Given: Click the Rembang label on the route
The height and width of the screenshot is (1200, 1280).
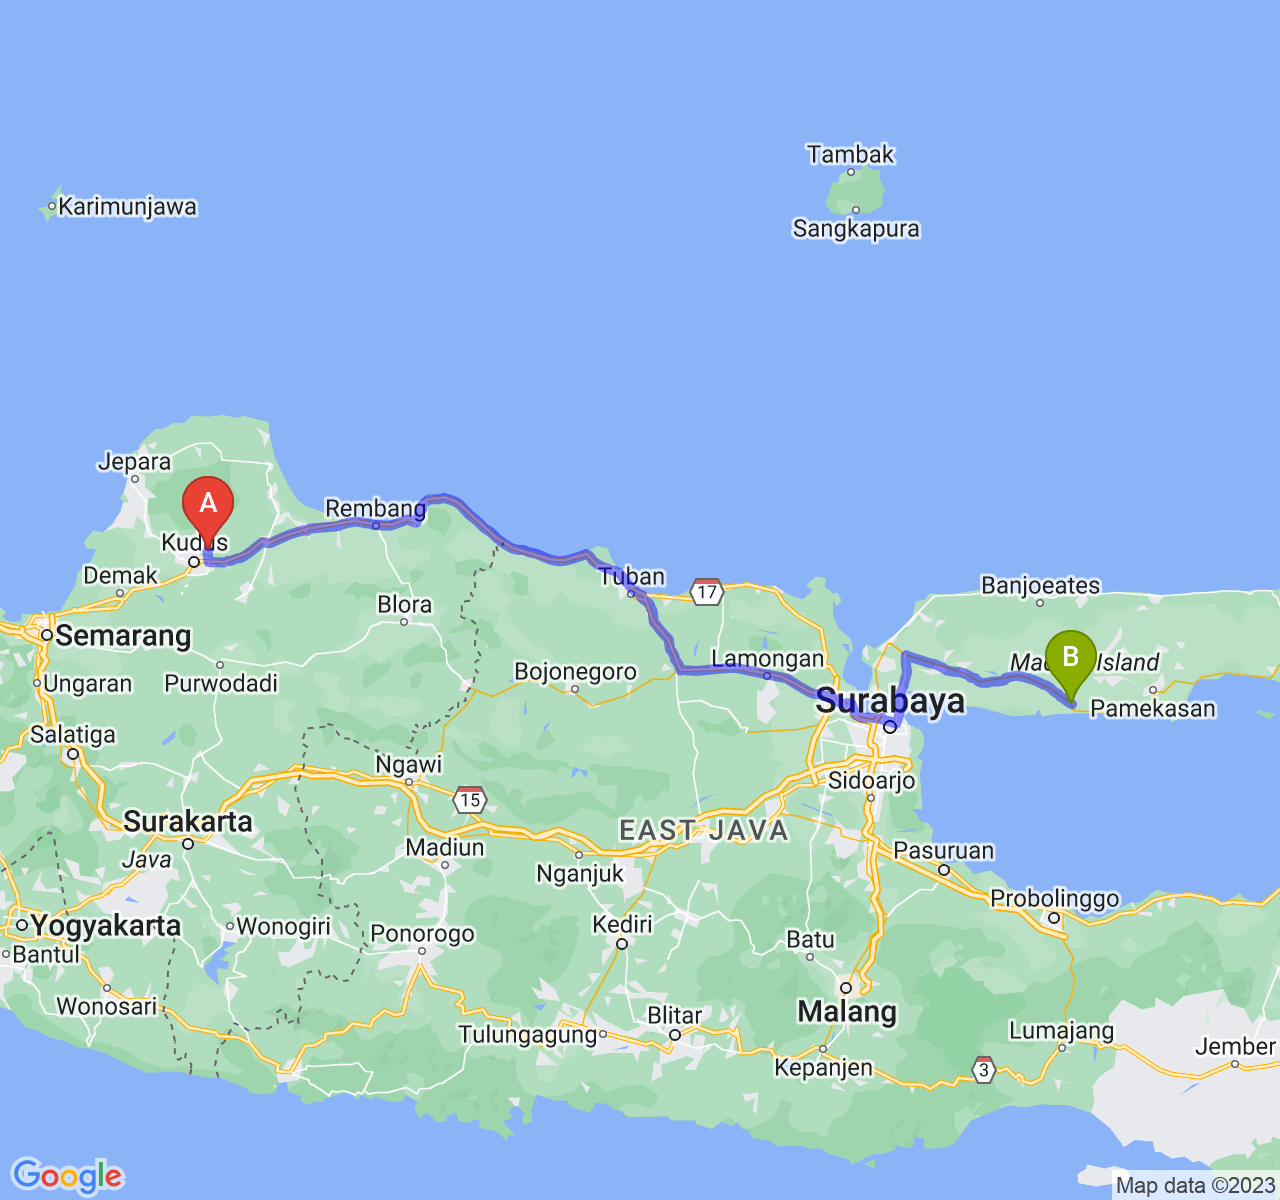Looking at the screenshot, I should point(375,508).
